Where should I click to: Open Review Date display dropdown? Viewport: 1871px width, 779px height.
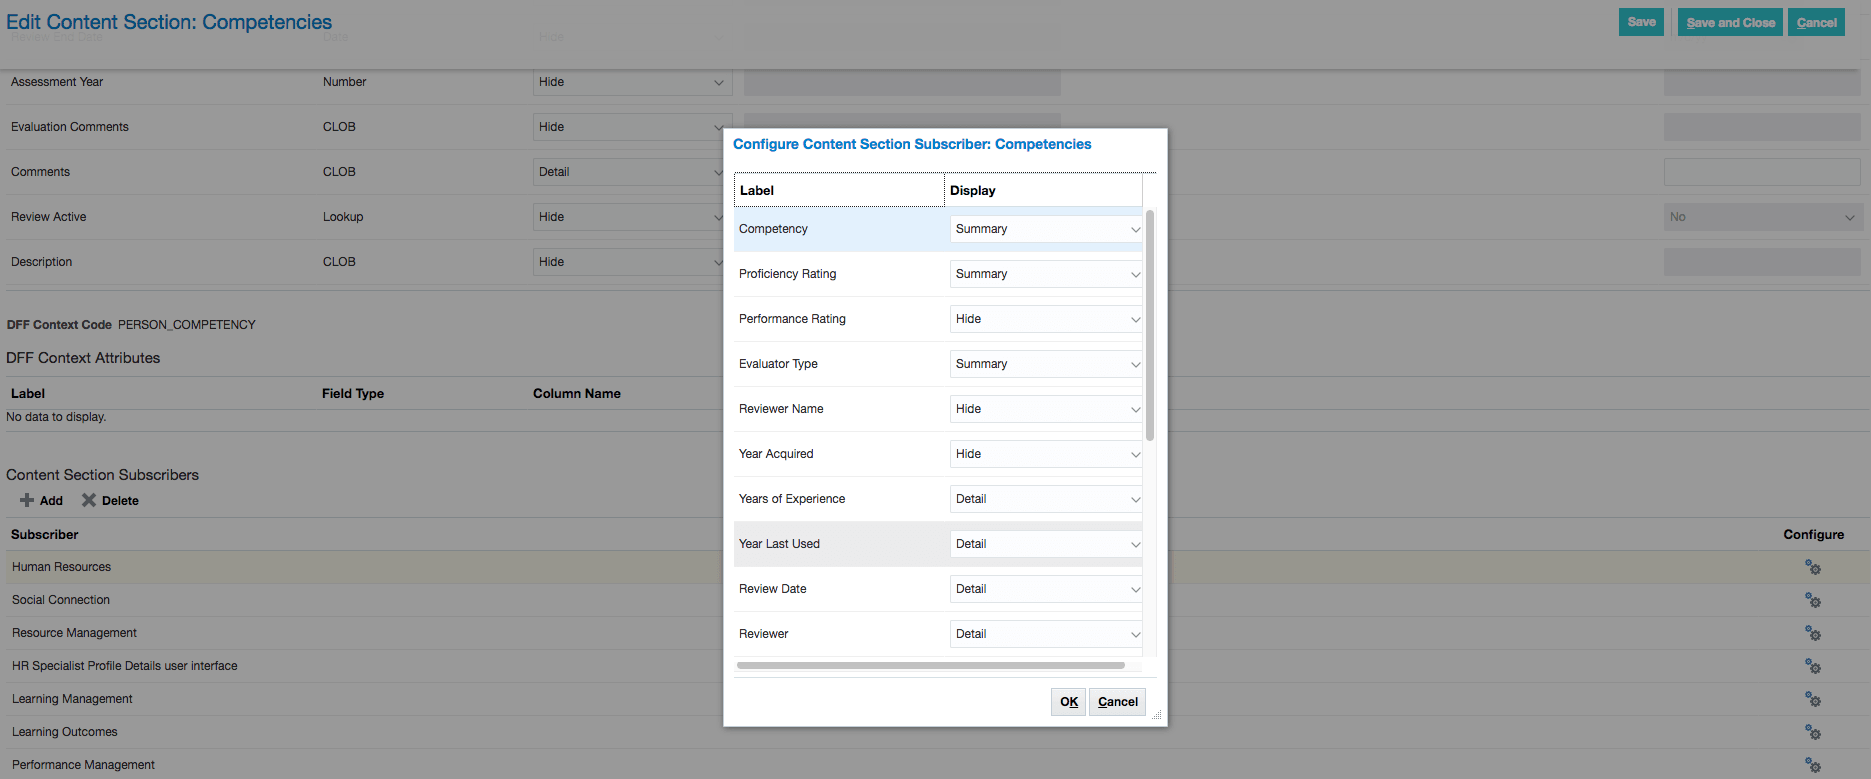[x=1046, y=589]
